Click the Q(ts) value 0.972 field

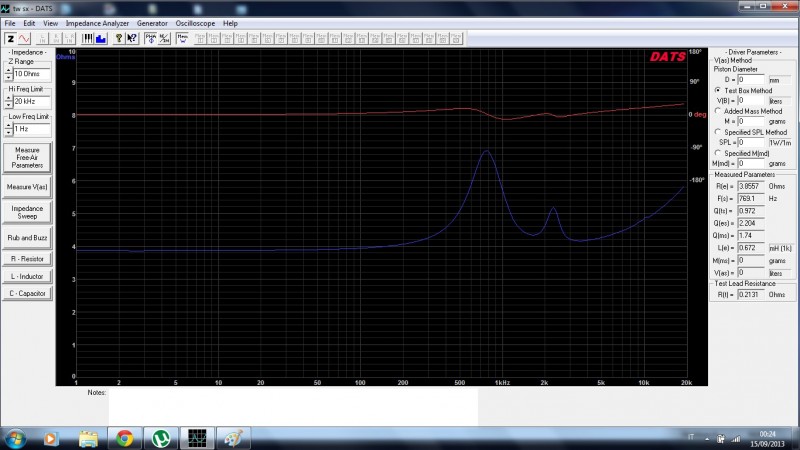pyautogui.click(x=751, y=211)
